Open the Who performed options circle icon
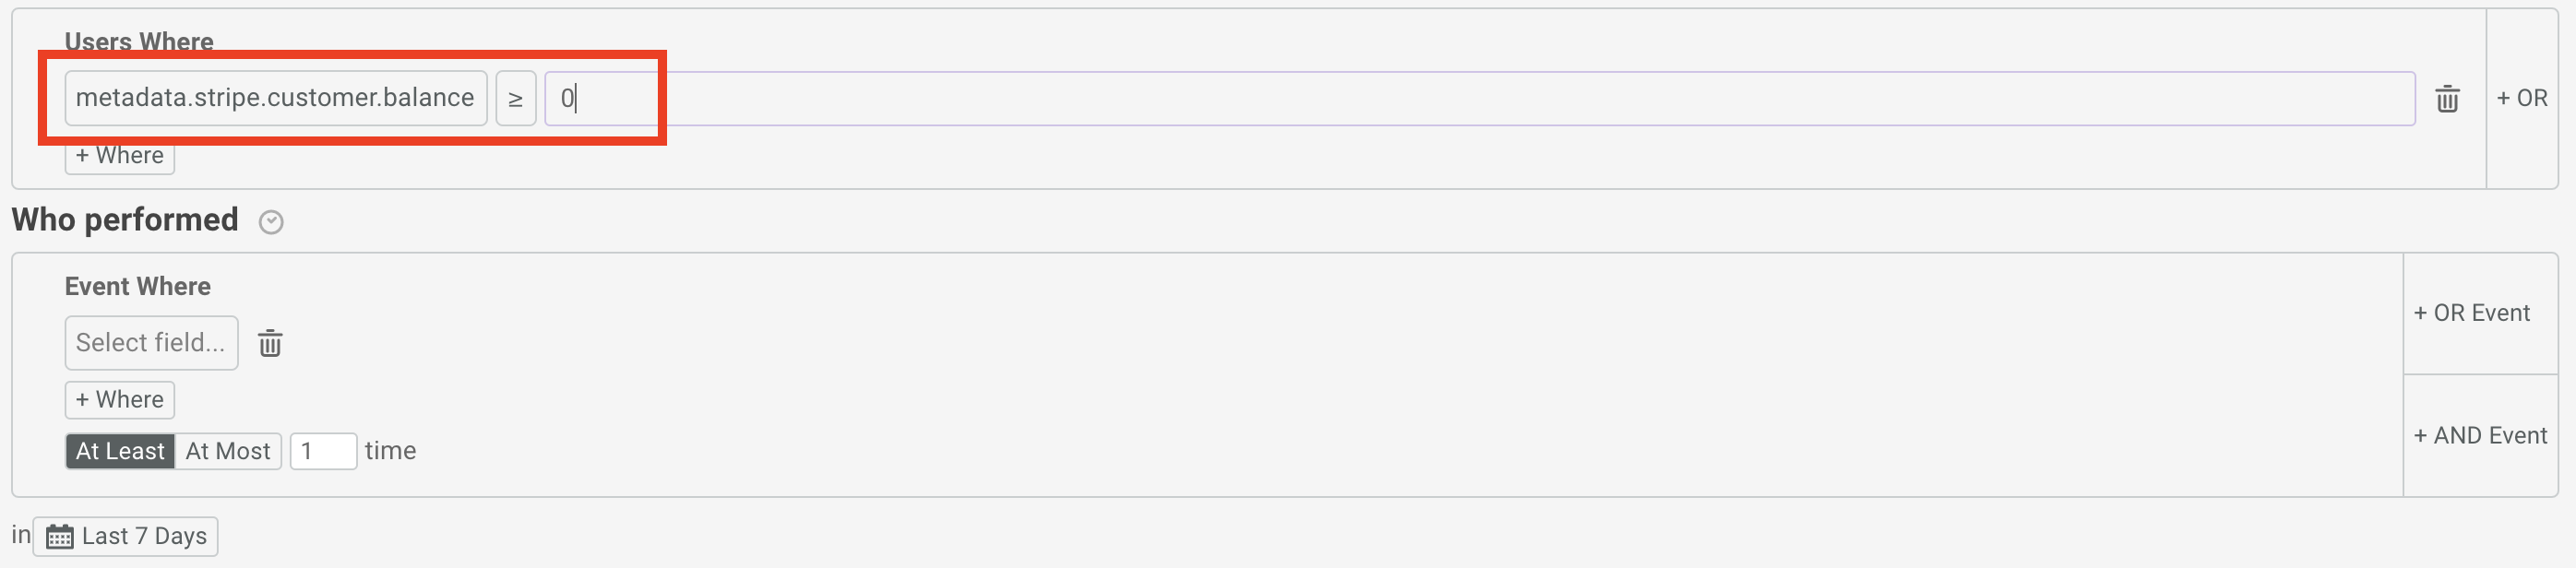 (271, 222)
